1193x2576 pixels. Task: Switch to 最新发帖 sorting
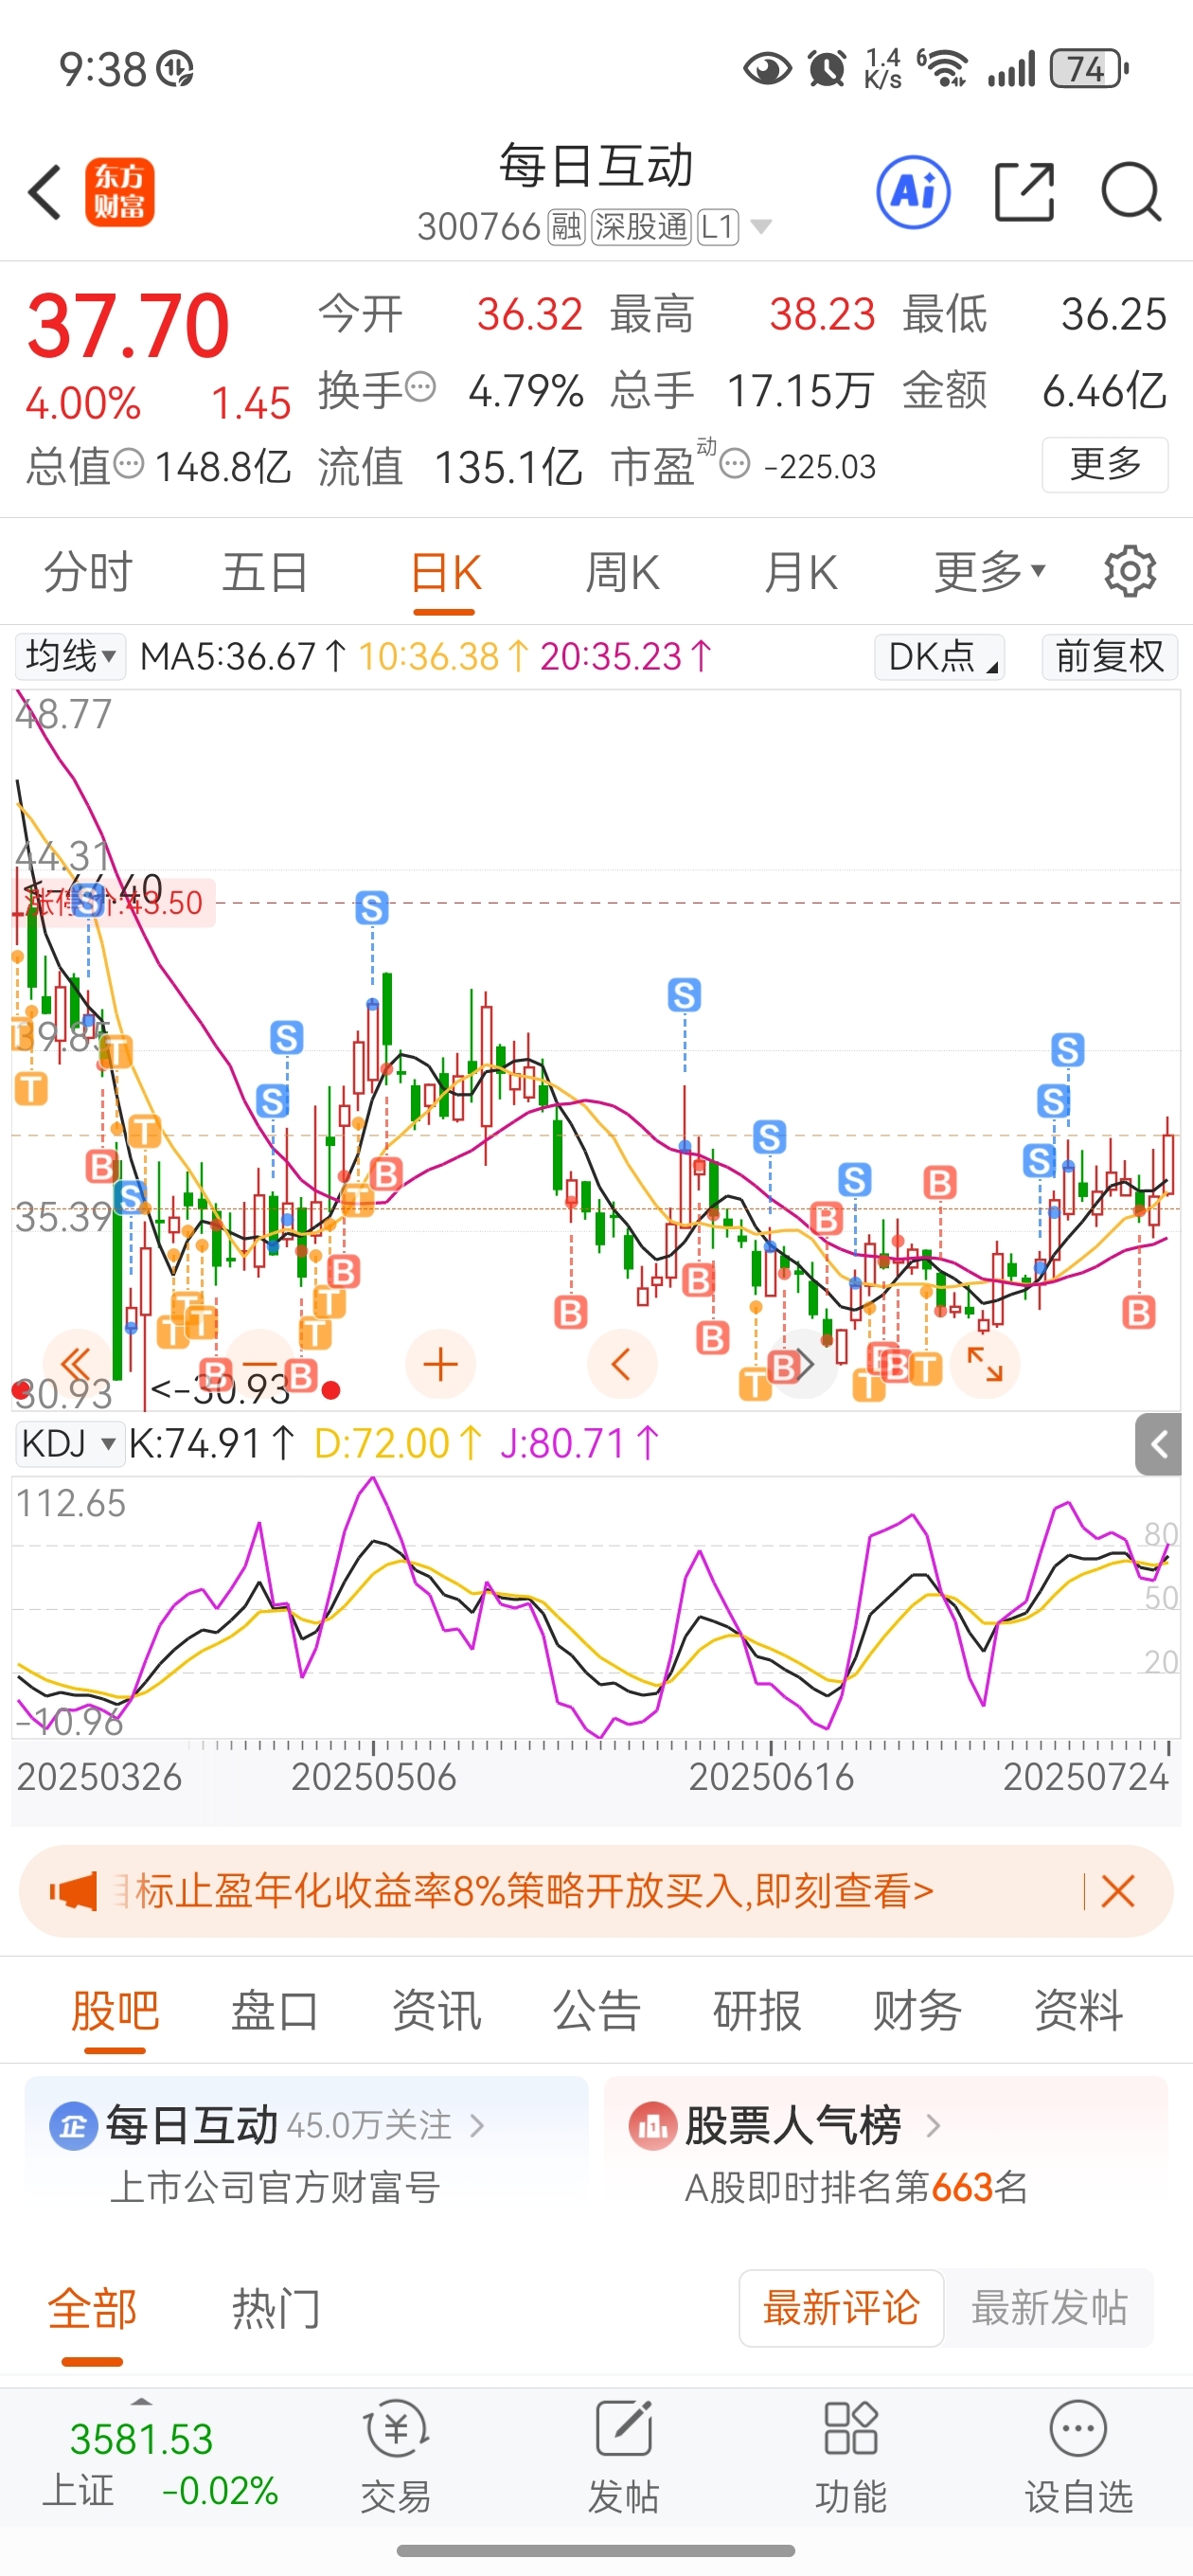point(1049,2308)
